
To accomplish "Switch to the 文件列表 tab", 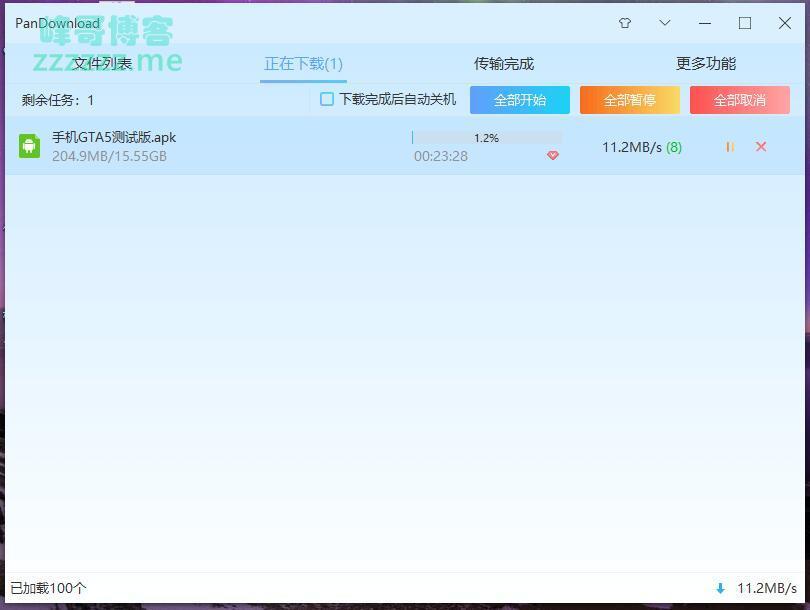I will [102, 64].
